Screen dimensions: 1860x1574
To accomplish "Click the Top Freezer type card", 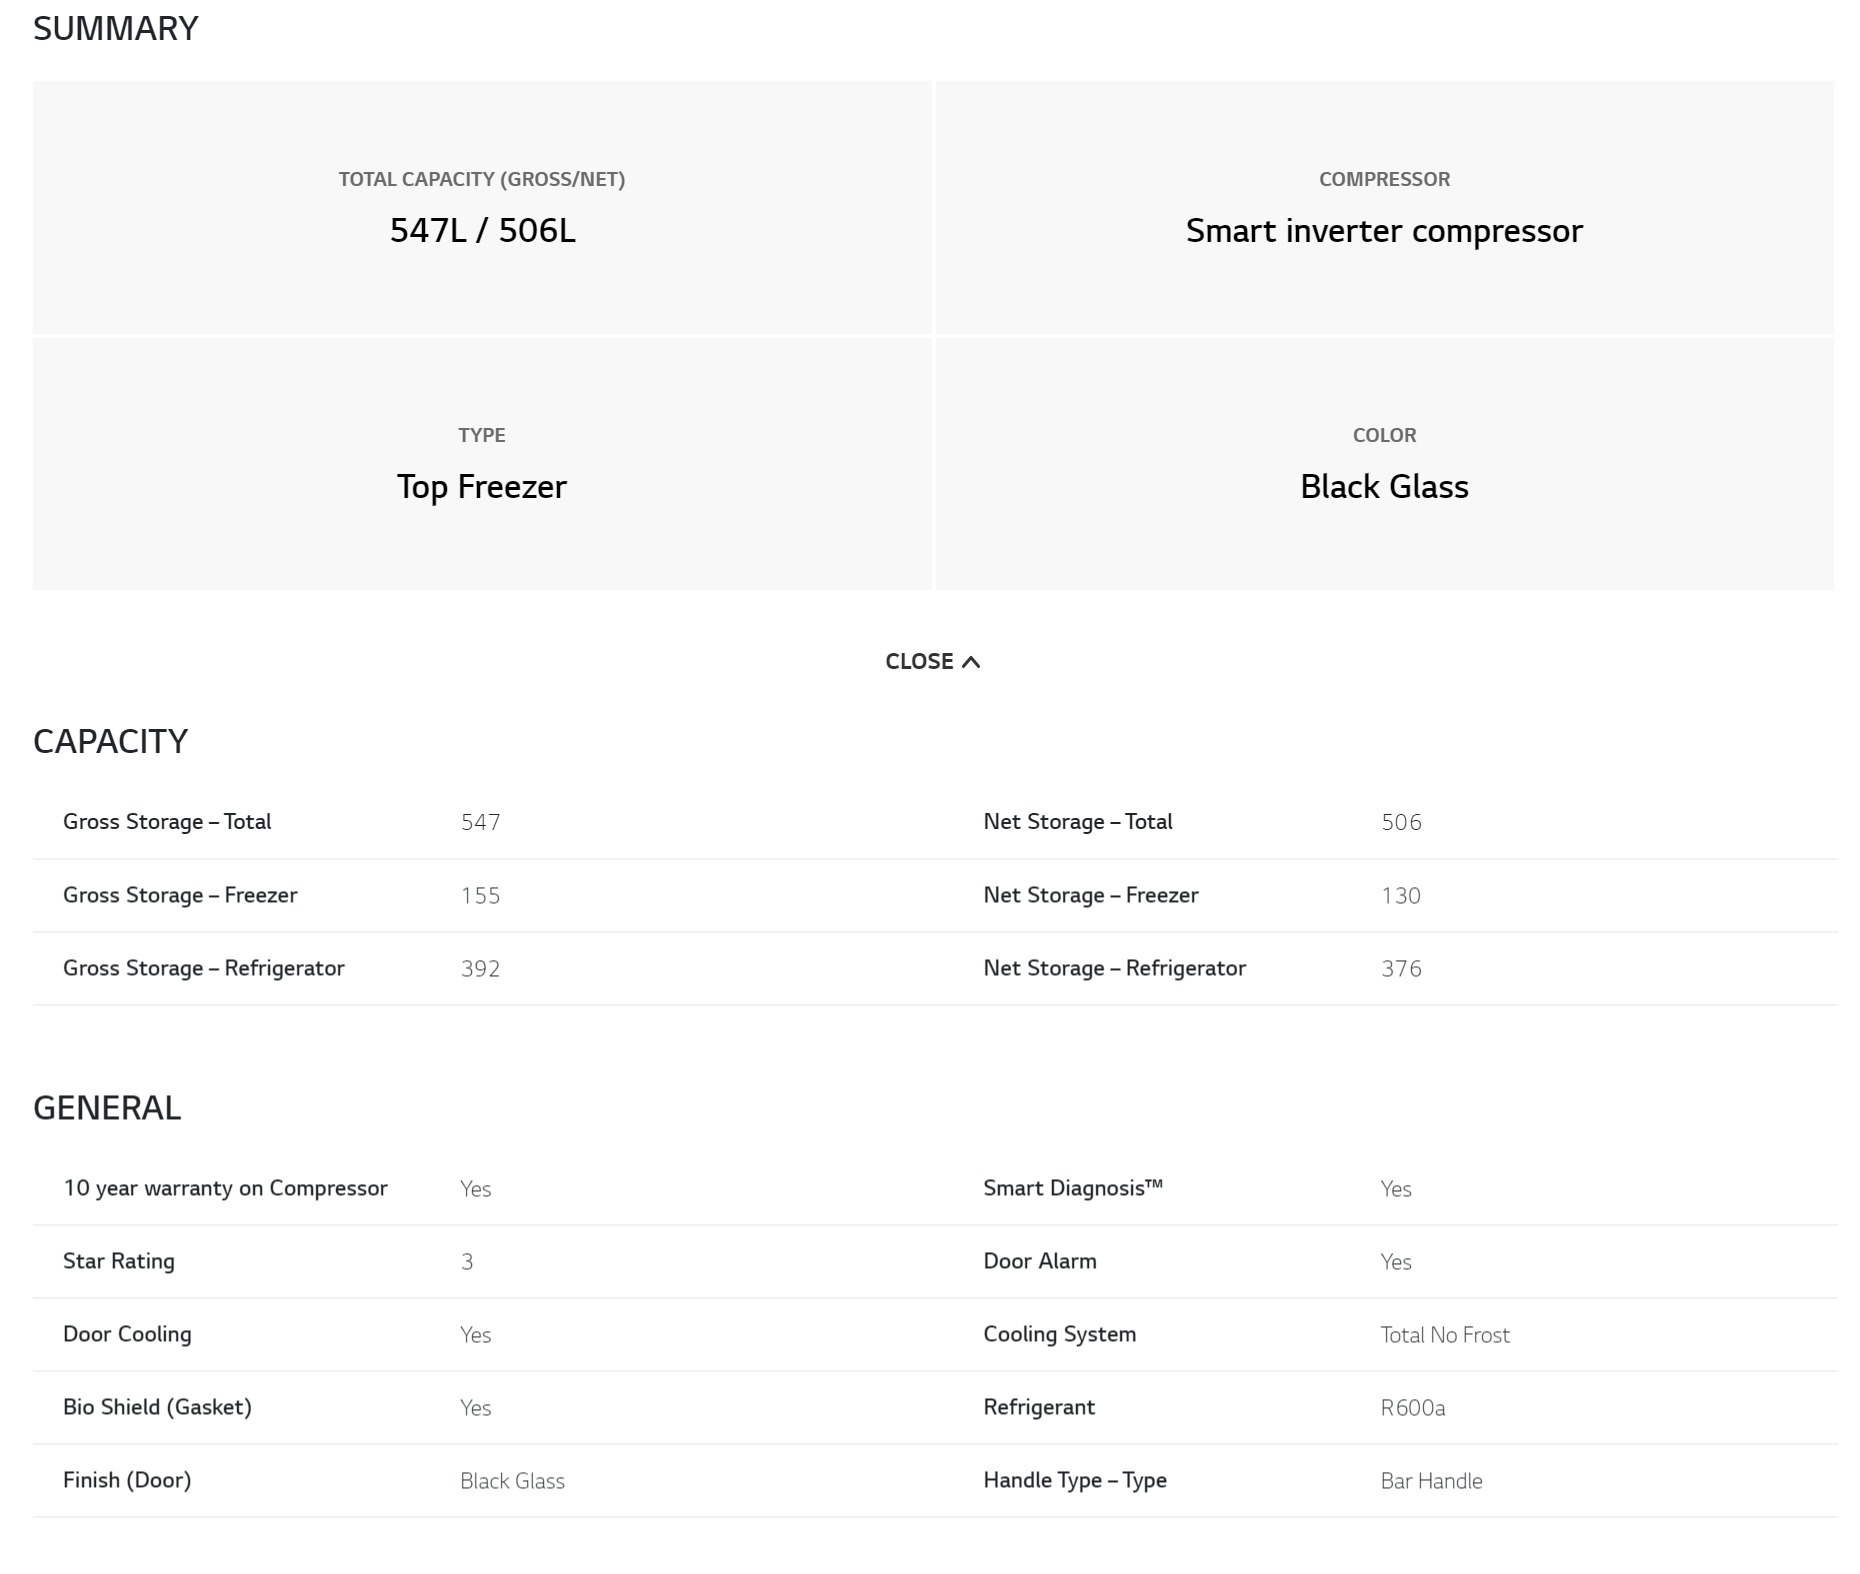I will (x=482, y=464).
